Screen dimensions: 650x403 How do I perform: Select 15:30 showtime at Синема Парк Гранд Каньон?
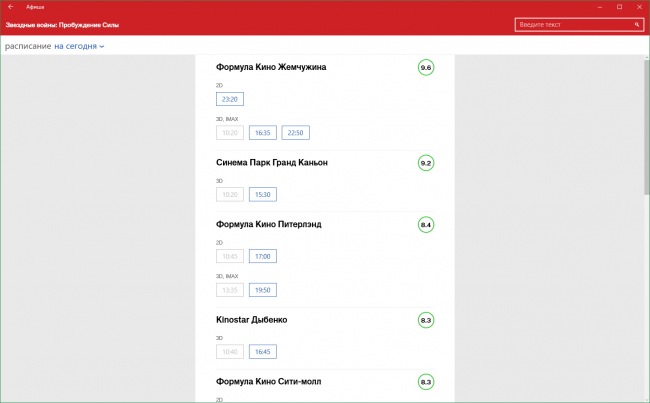[x=262, y=194]
